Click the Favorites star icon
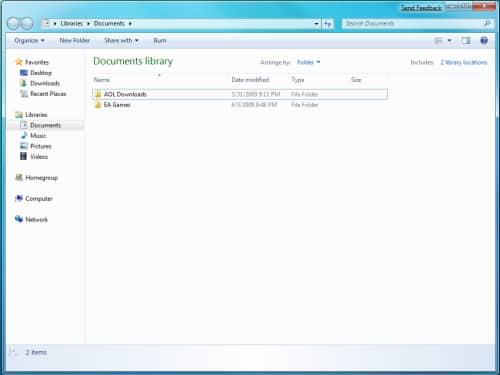The image size is (500, 375). coord(19,62)
